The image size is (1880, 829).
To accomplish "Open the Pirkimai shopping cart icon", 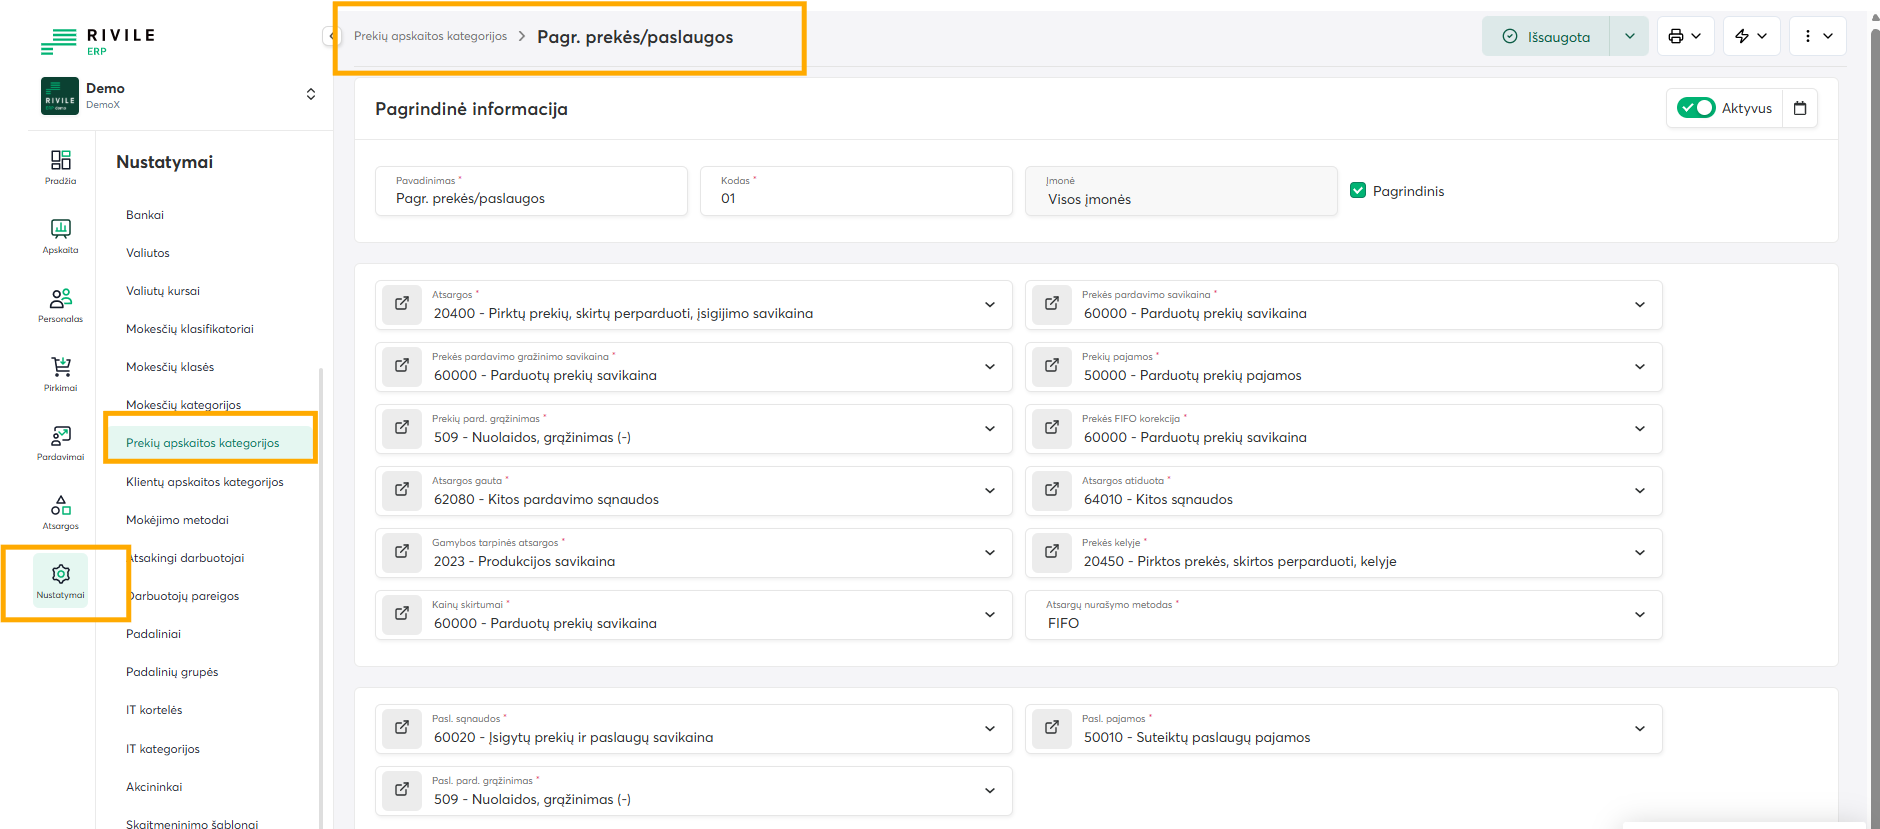I will (60, 373).
